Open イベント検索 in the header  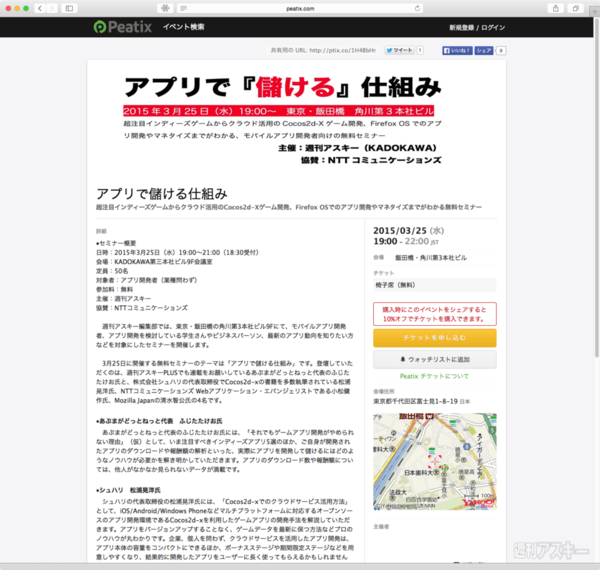point(184,27)
